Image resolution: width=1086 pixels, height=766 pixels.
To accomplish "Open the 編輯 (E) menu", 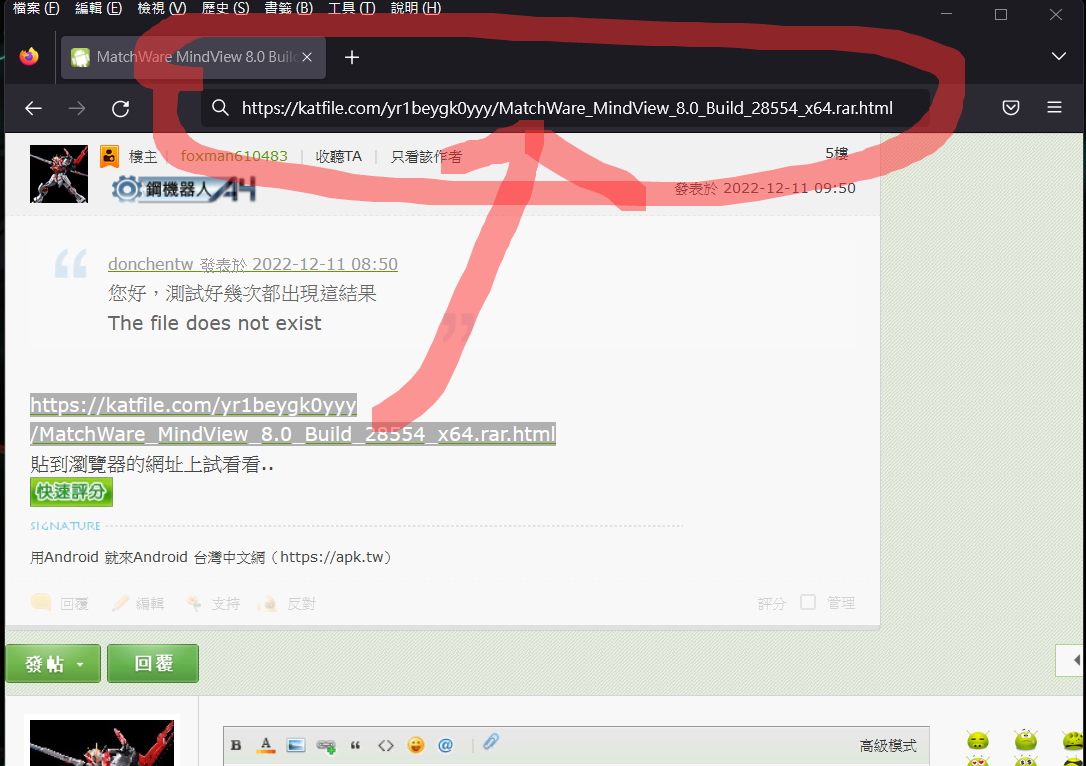I will click(x=98, y=8).
